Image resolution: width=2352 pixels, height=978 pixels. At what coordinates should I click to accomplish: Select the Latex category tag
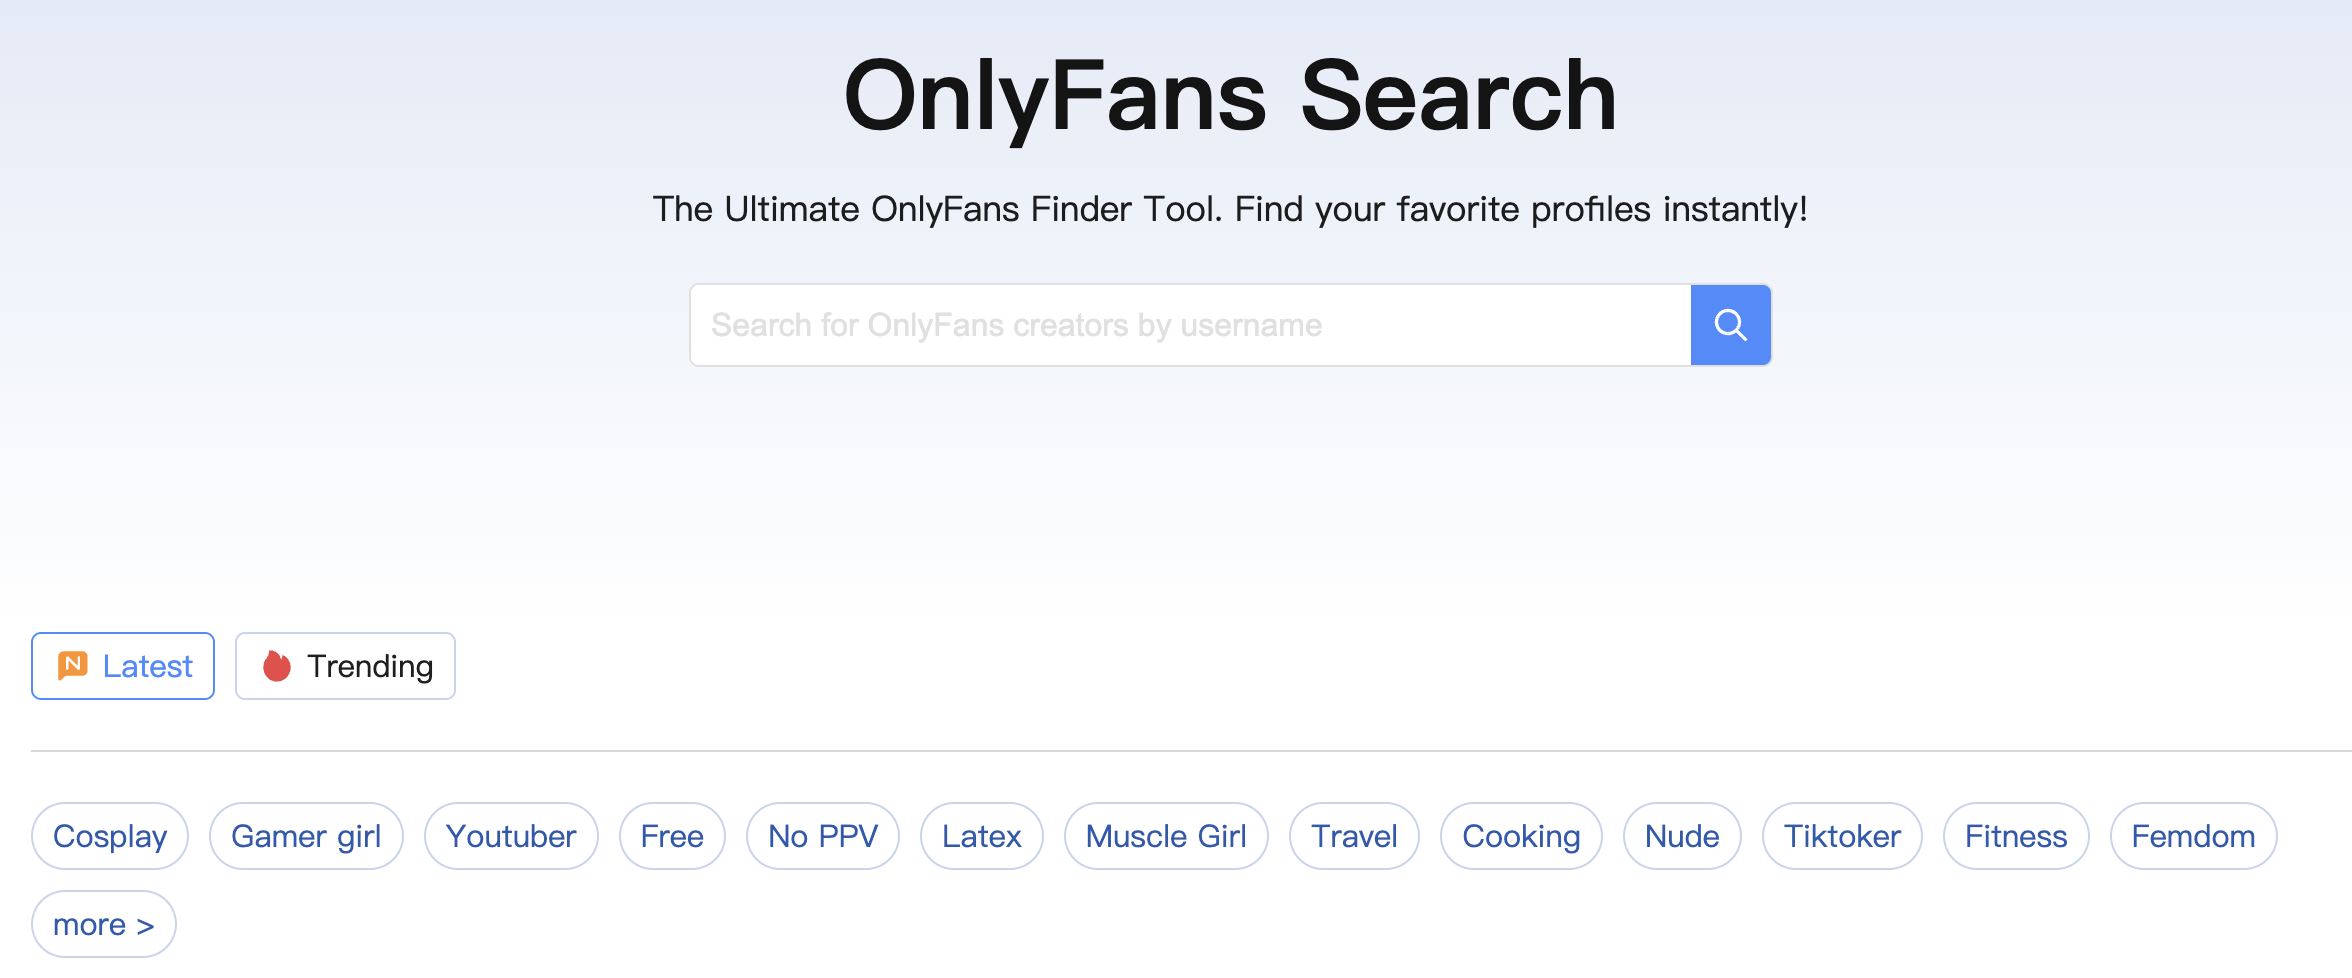point(981,836)
